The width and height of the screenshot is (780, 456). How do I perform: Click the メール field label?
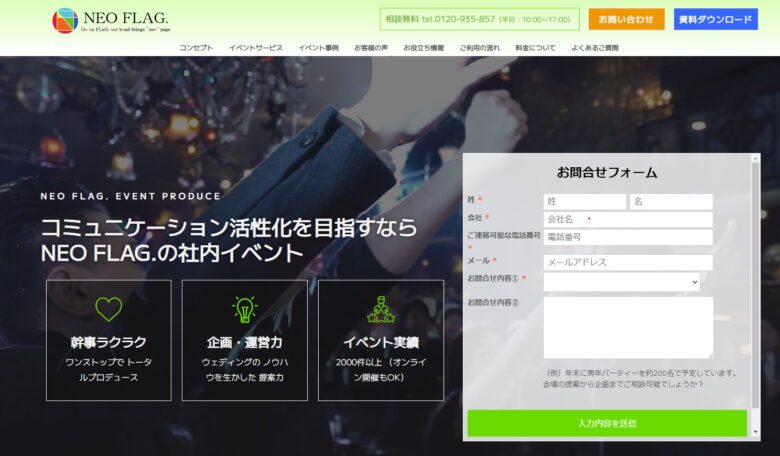pos(479,260)
